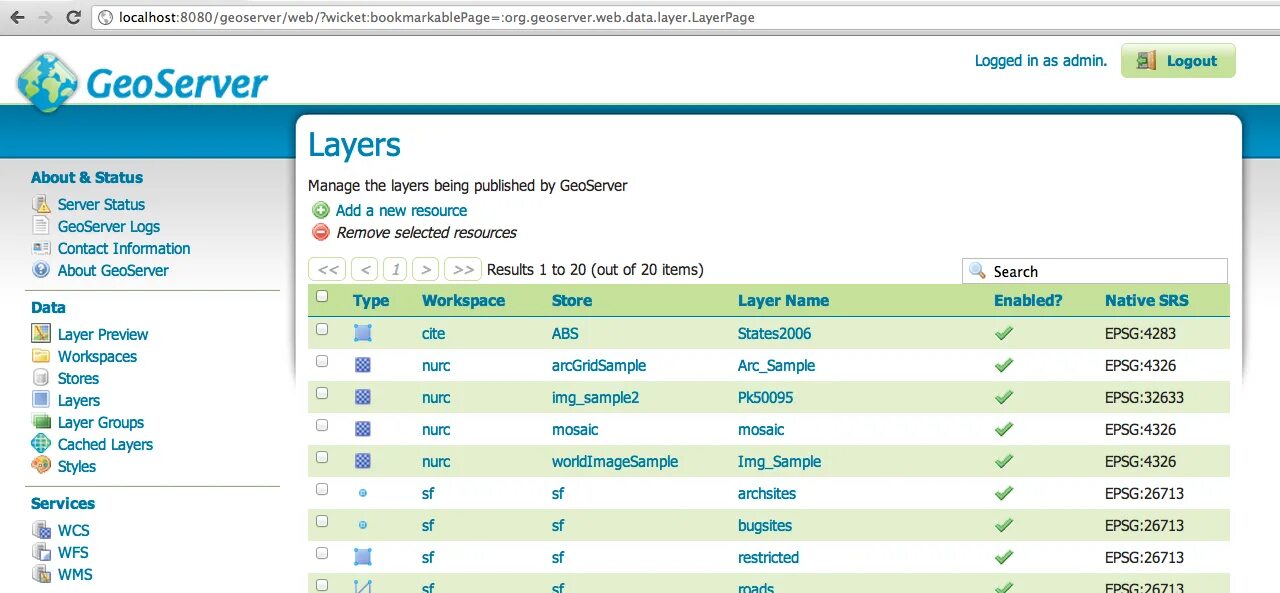Click polygon type icon for States2006
The width and height of the screenshot is (1280, 593).
click(x=363, y=333)
